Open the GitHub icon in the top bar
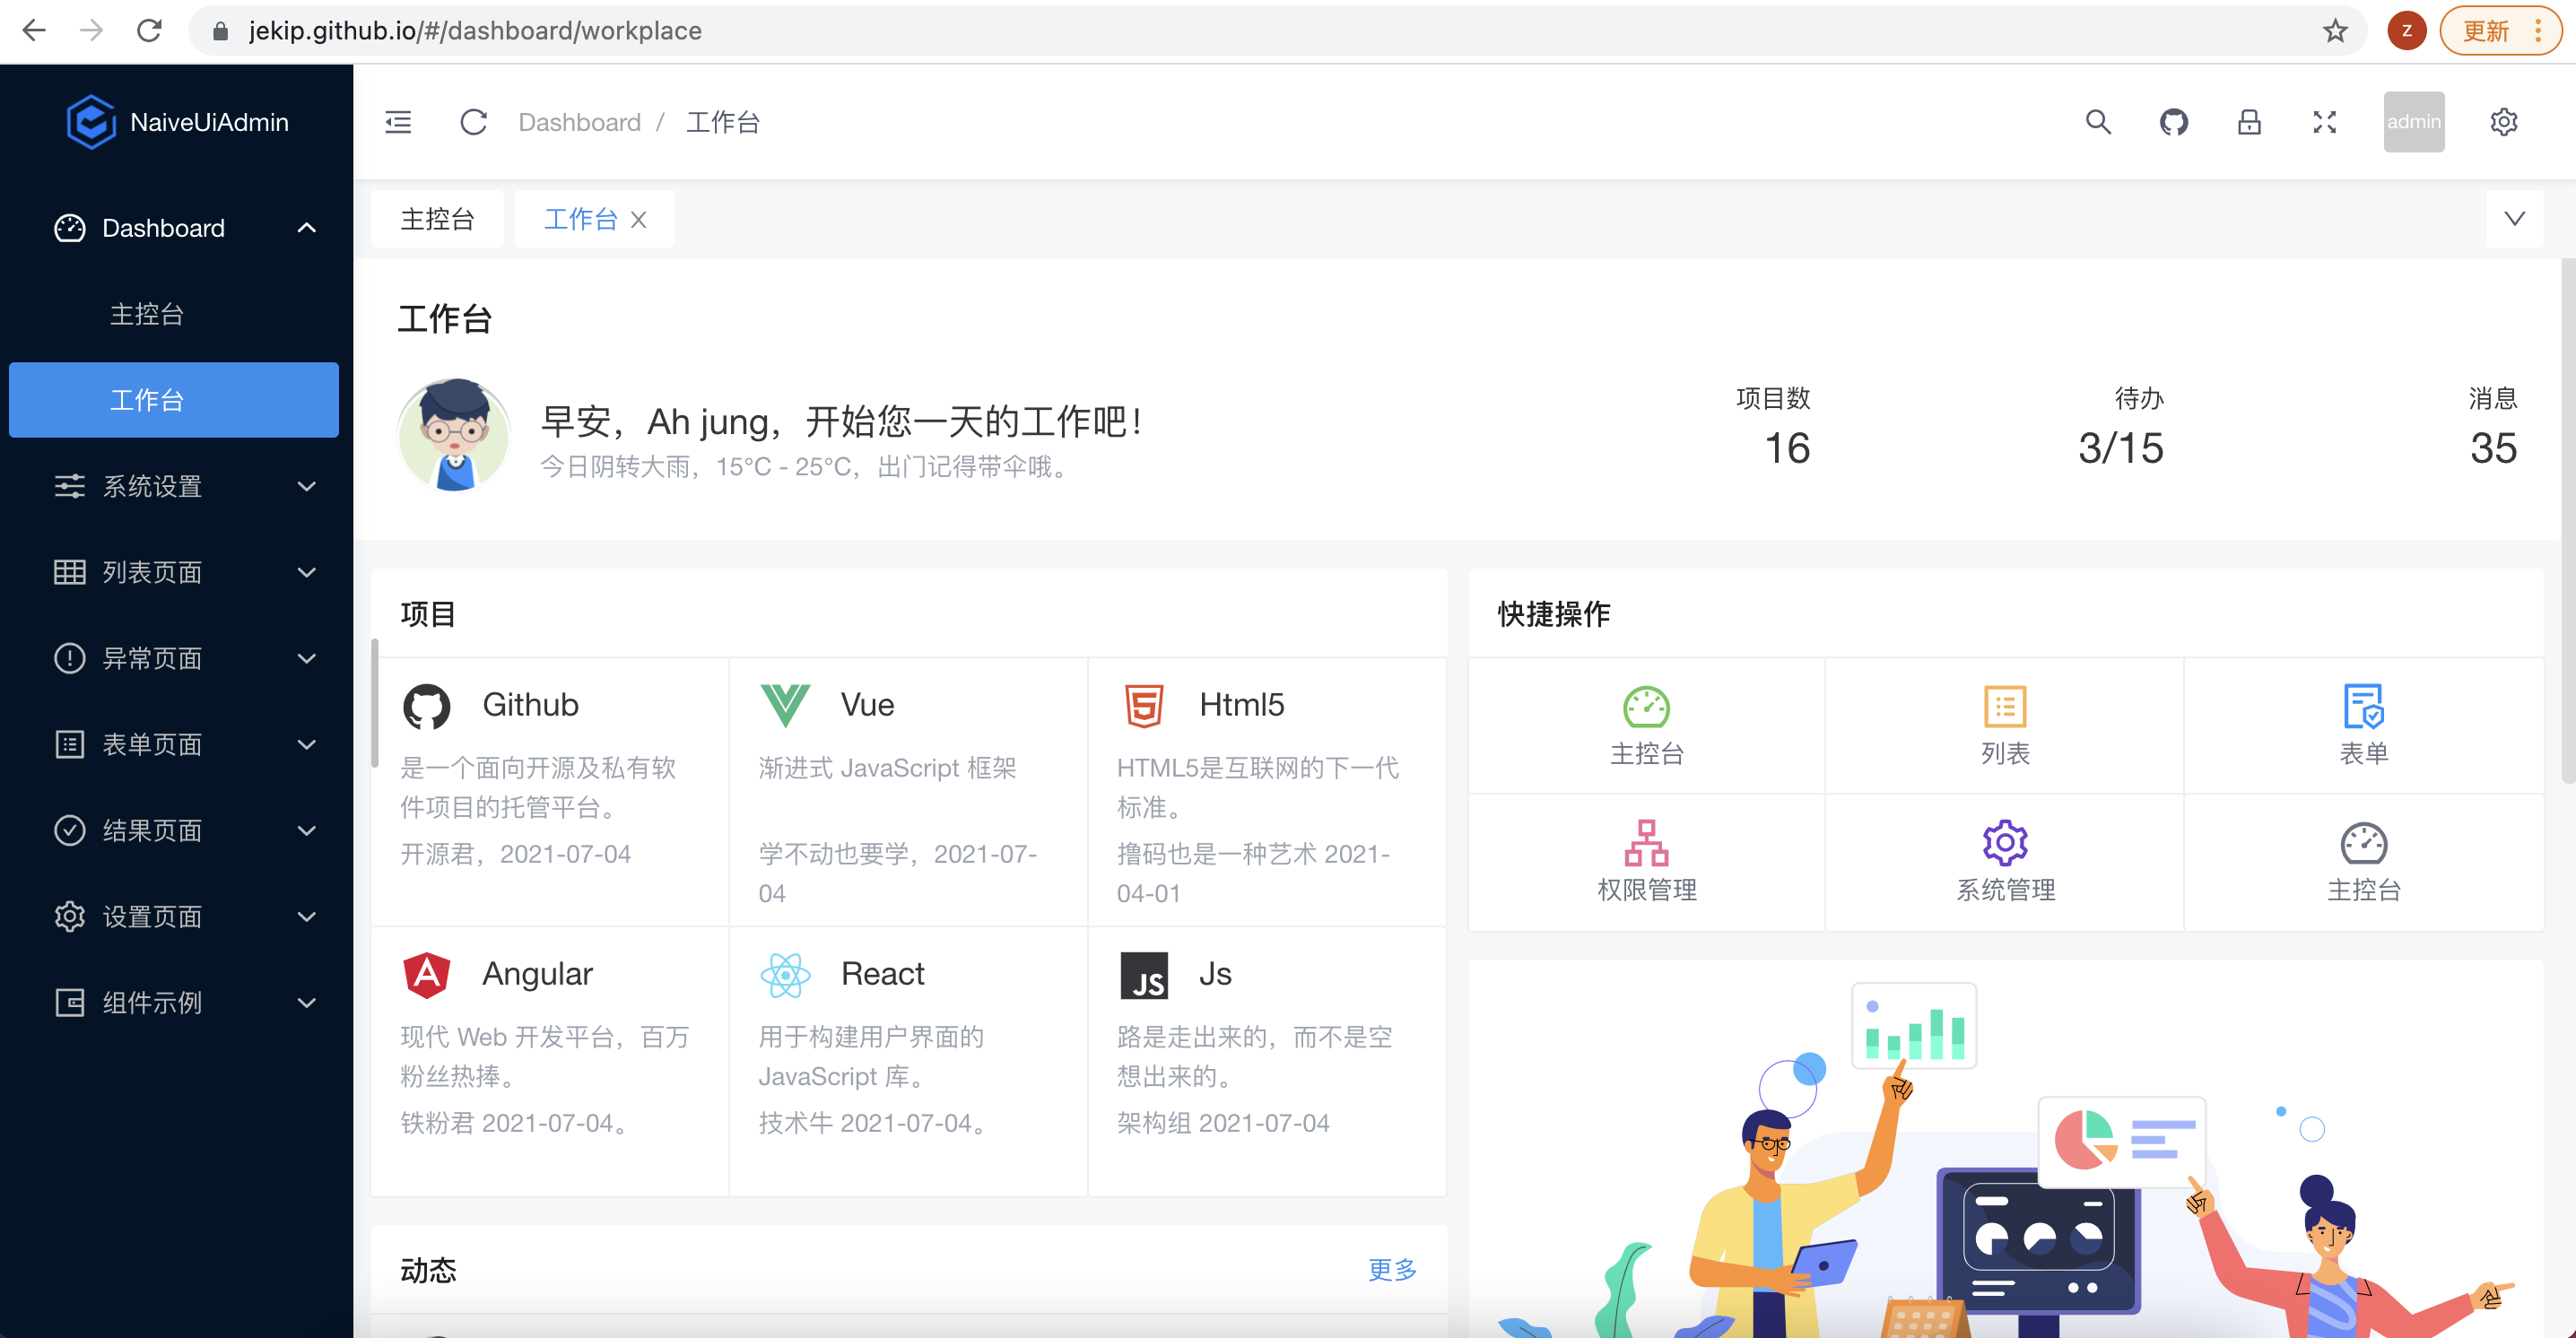The height and width of the screenshot is (1338, 2576). [2173, 122]
